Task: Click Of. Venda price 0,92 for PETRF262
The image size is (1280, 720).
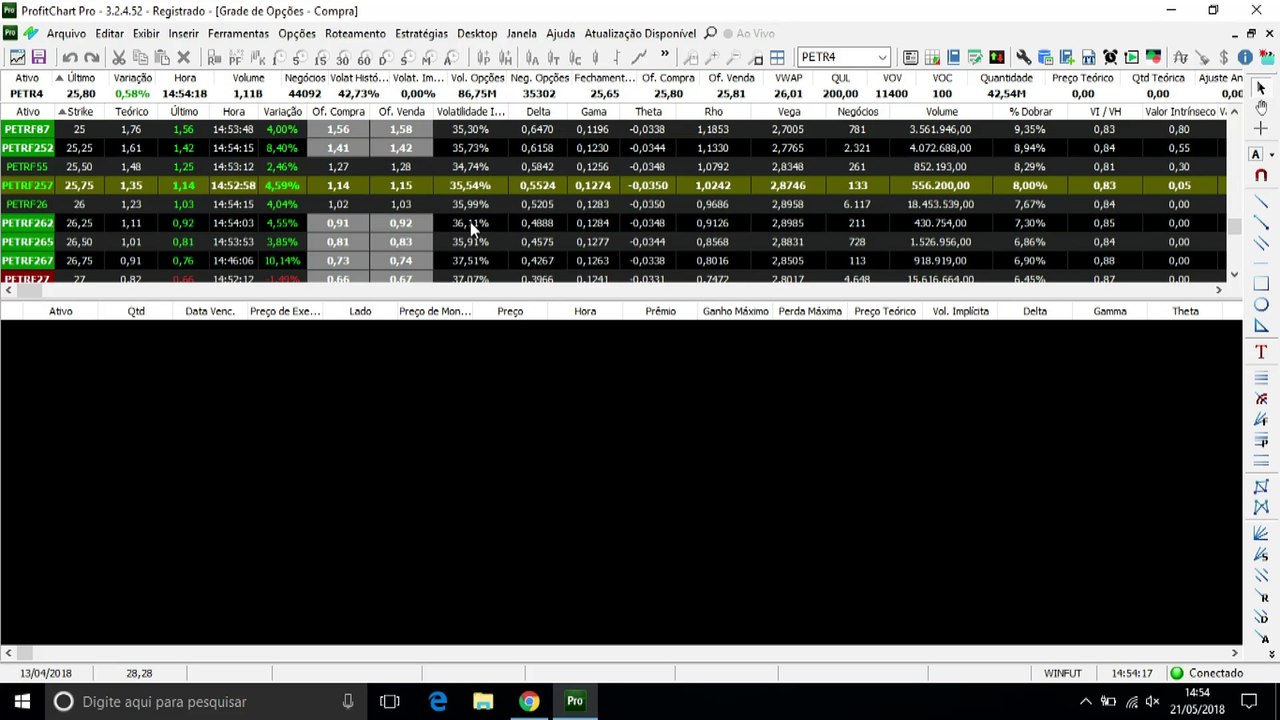Action: (x=401, y=223)
